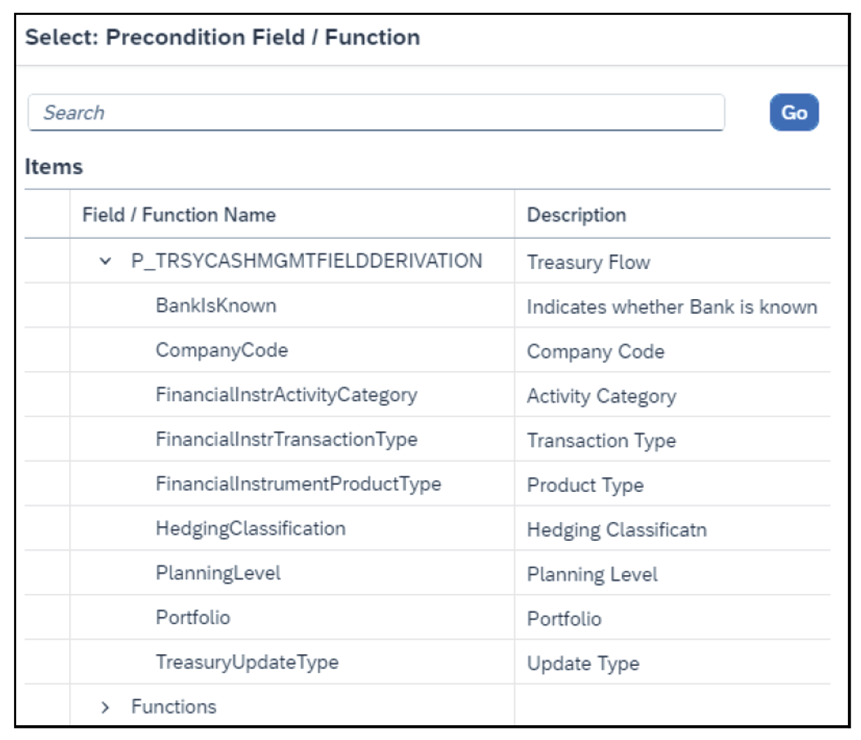Select the FinancialInstrumentProductType field

coord(298,484)
